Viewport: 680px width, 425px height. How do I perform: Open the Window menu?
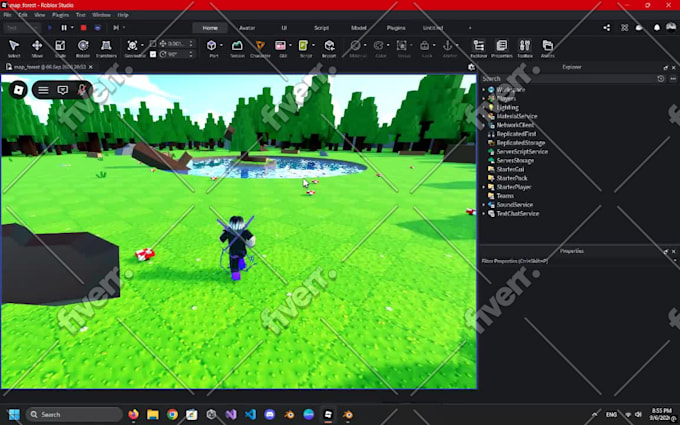(x=101, y=15)
